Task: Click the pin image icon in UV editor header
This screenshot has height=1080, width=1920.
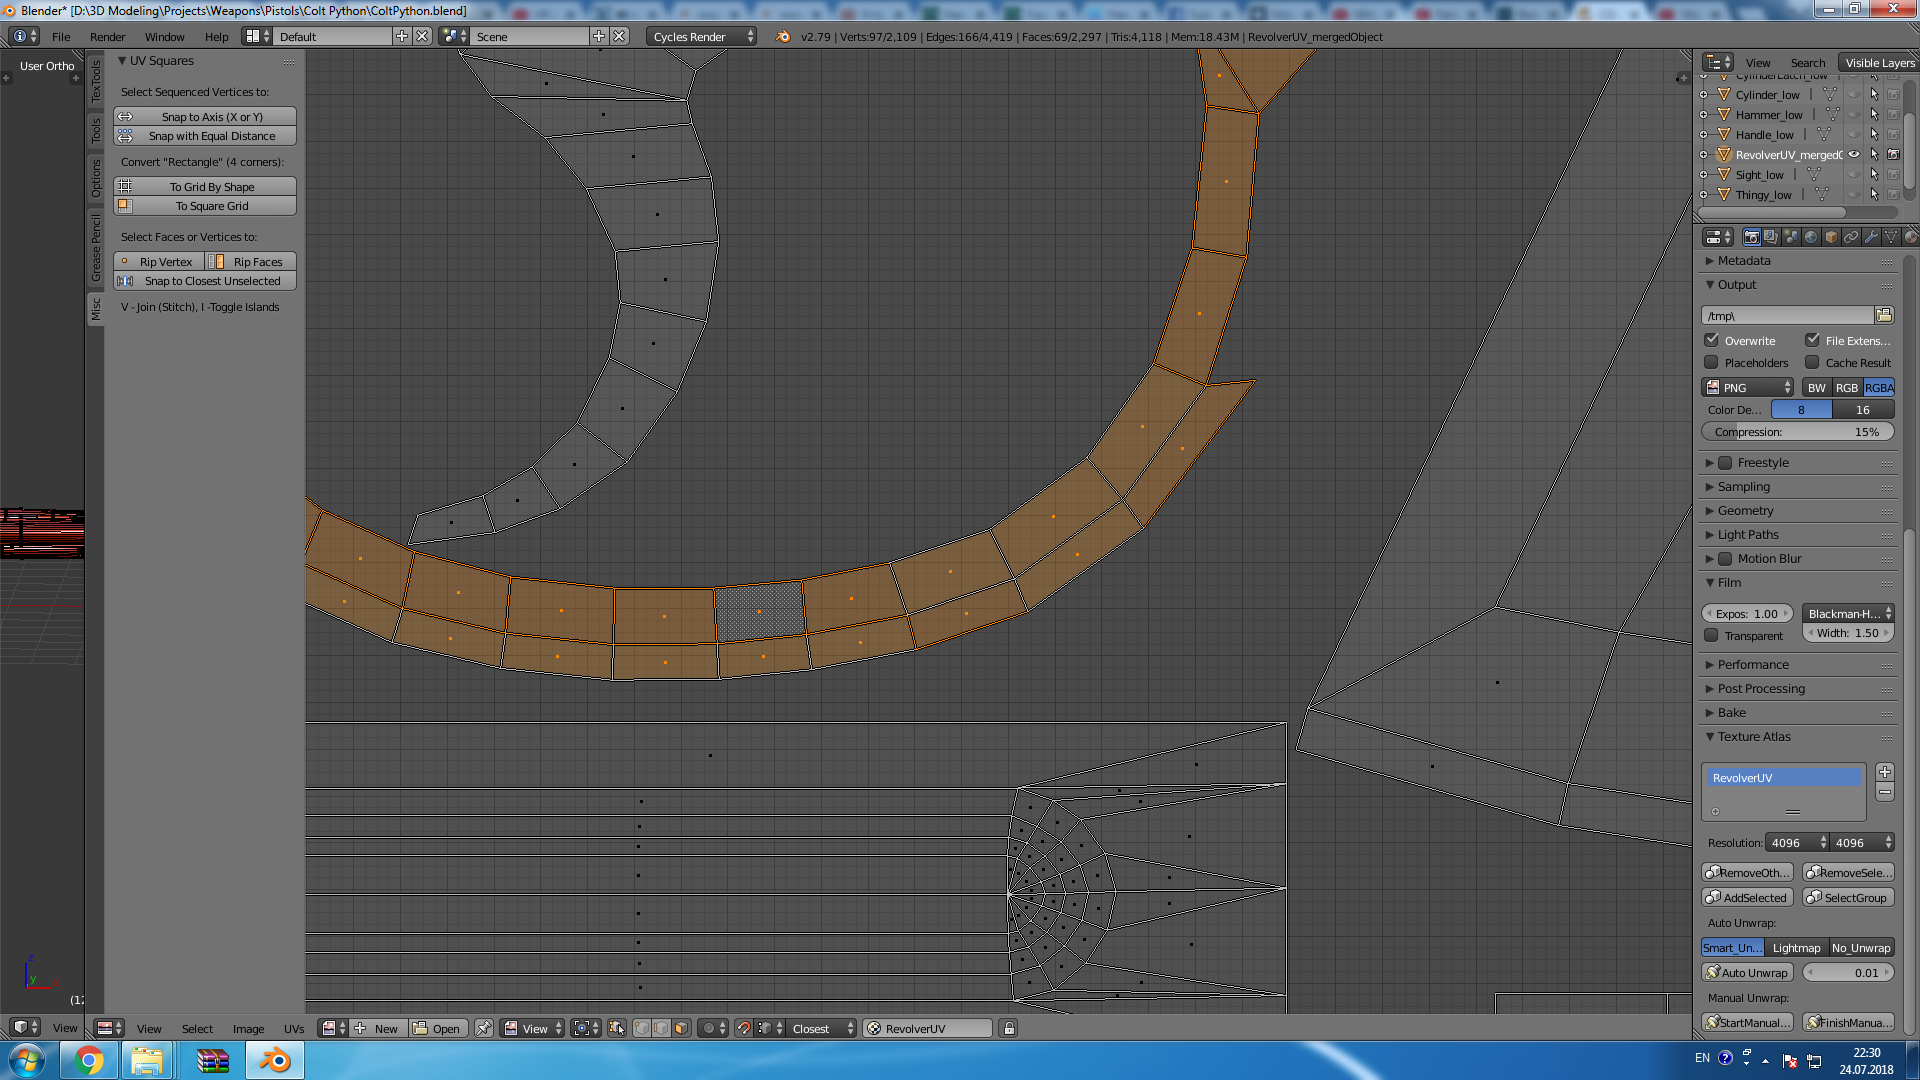Action: pyautogui.click(x=484, y=1028)
